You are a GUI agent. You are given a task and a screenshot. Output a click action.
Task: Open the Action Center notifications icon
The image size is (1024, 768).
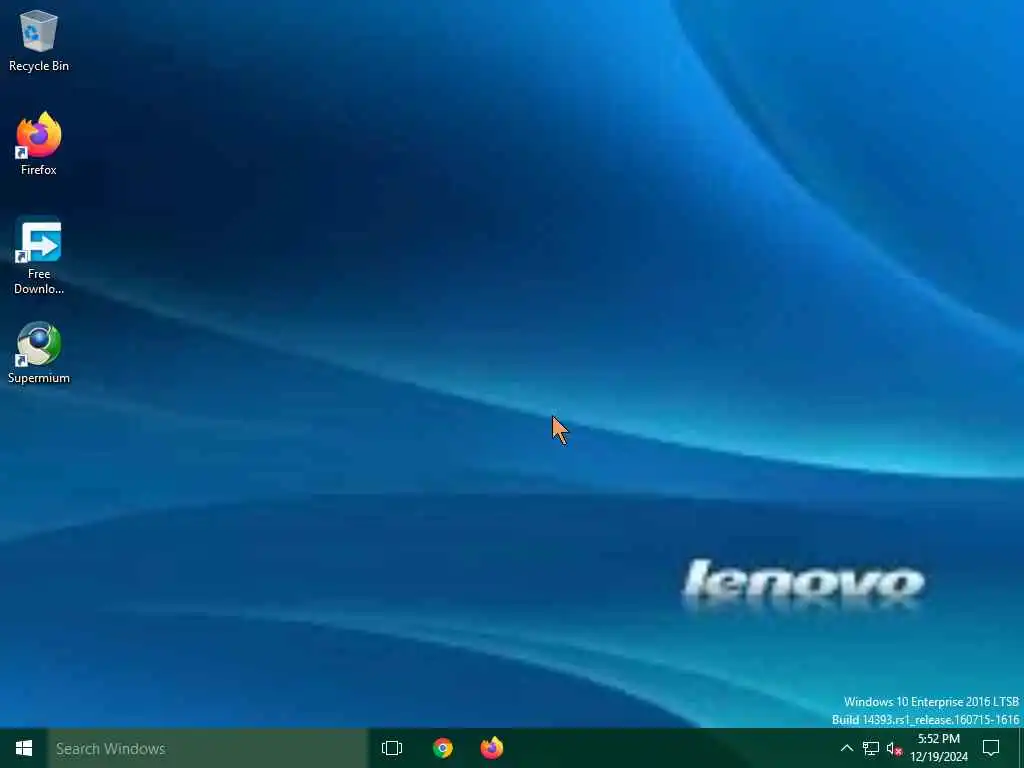[x=991, y=748]
